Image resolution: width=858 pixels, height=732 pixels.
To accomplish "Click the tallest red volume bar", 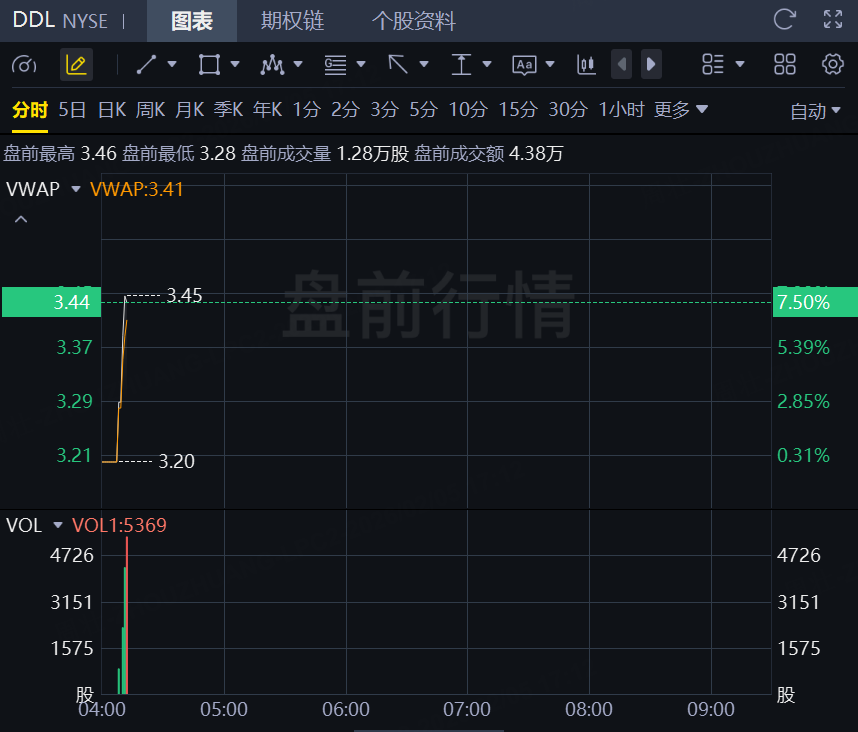I will point(127,615).
